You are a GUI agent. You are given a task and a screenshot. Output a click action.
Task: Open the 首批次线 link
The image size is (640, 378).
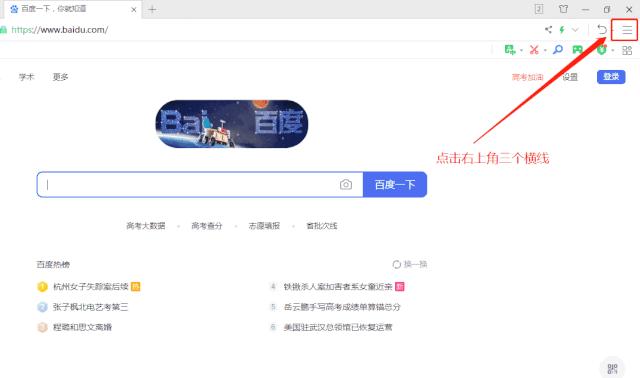pyautogui.click(x=322, y=226)
